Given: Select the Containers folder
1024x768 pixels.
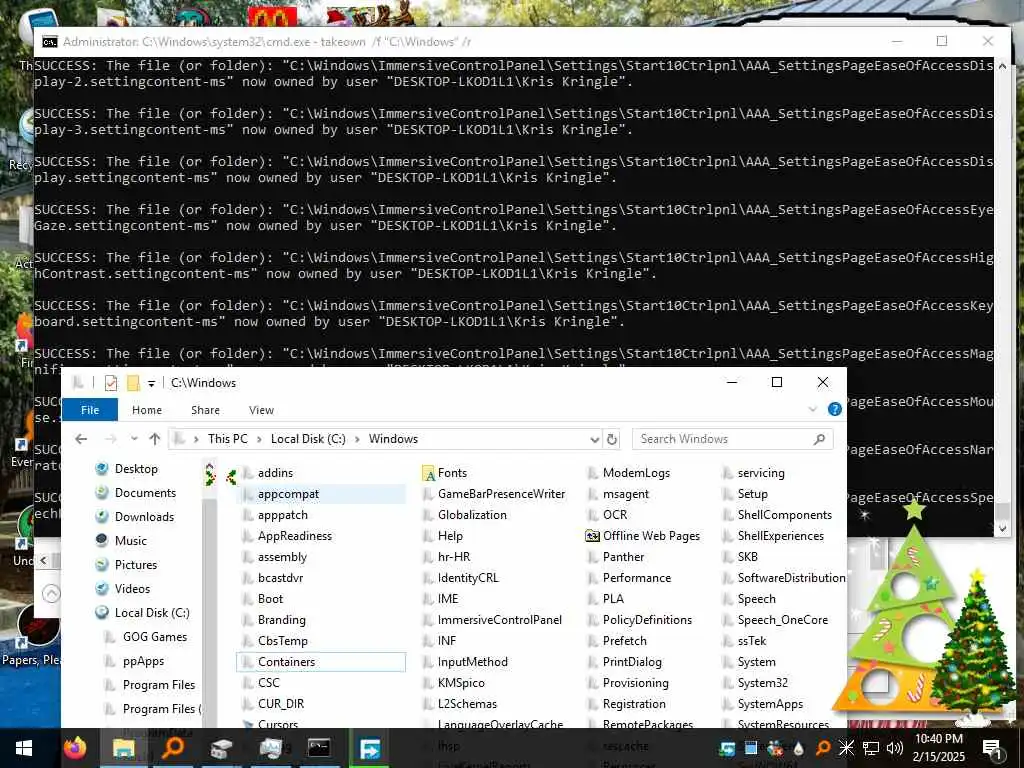Looking at the screenshot, I should tap(286, 662).
